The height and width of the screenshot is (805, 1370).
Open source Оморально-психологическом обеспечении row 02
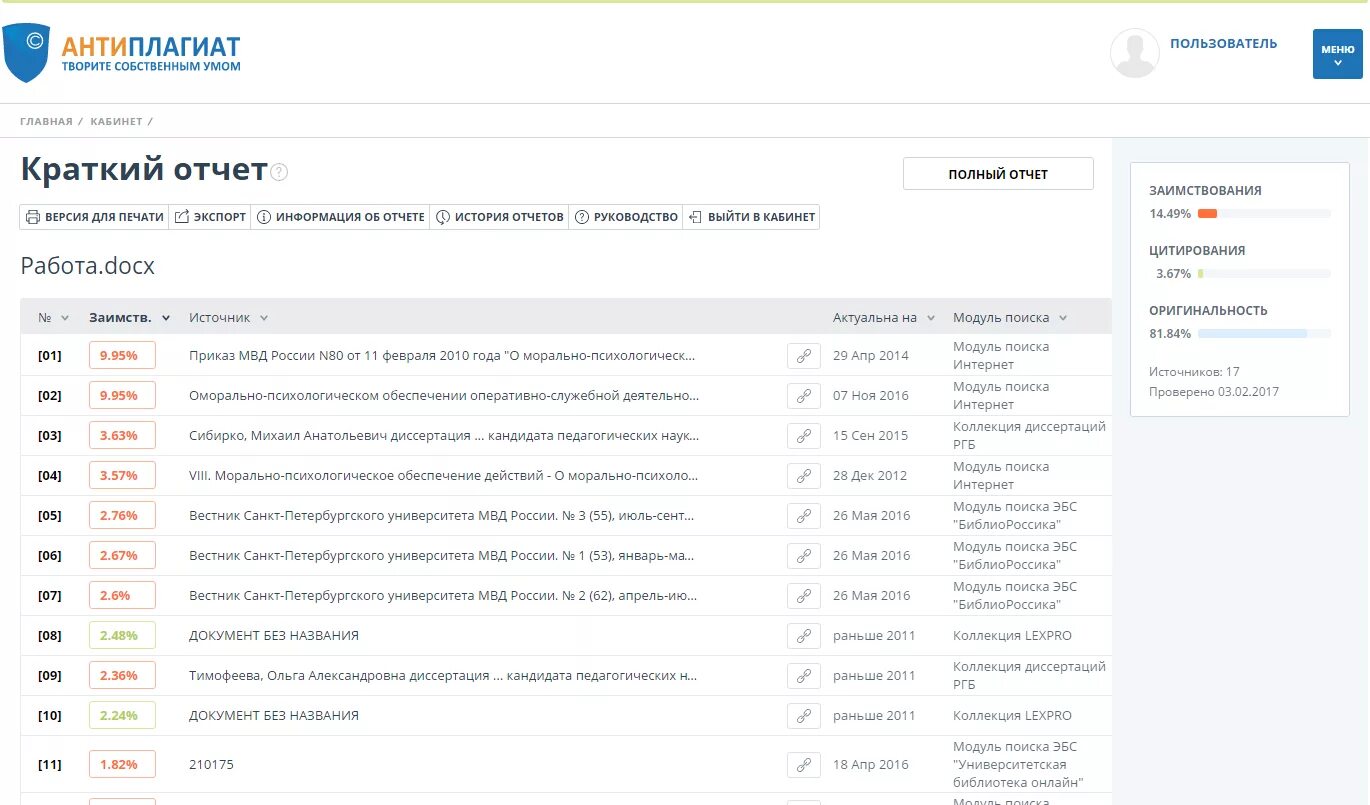(x=444, y=396)
